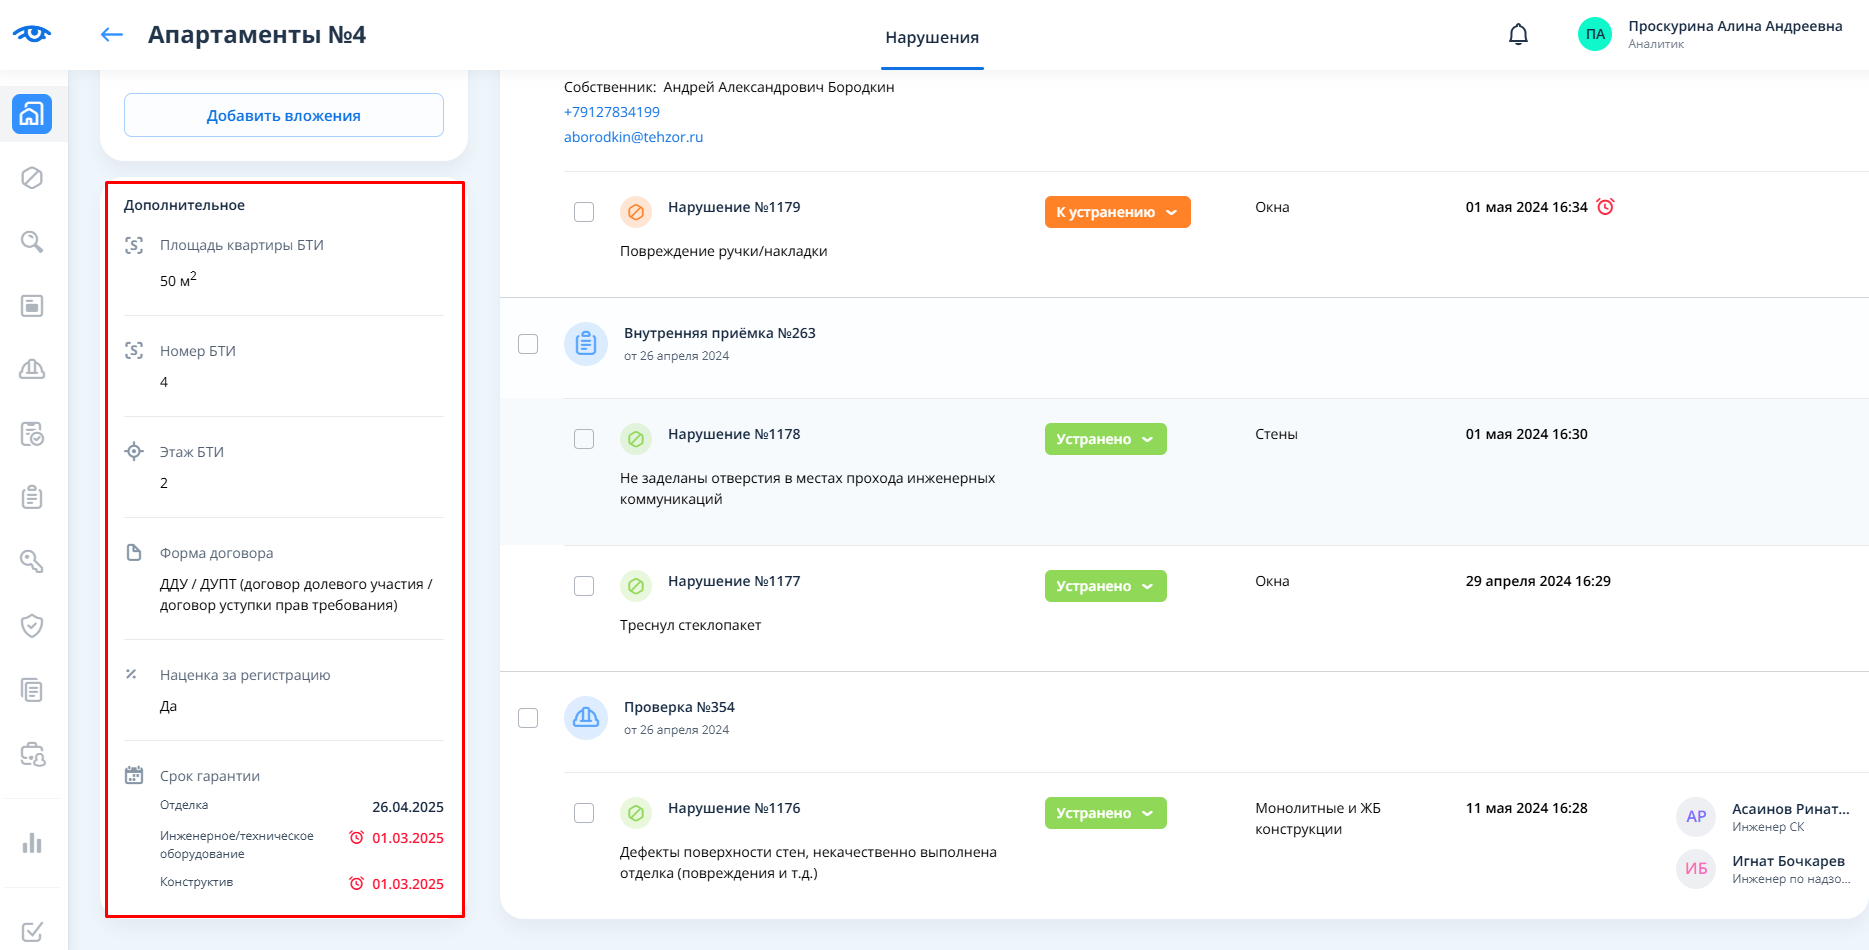
Task: Open the search icon in the sidebar
Action: (32, 242)
